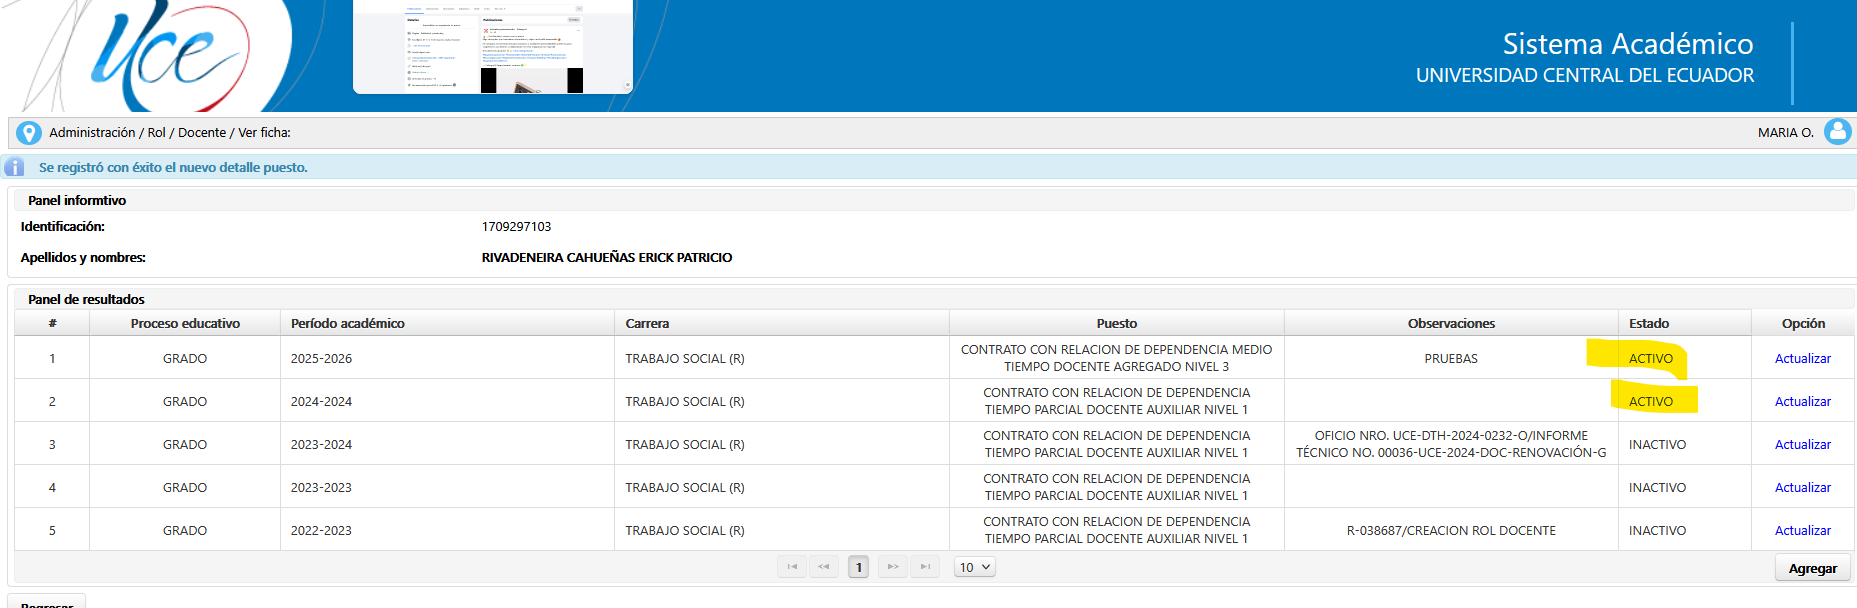Open the screenshot thumbnail in the header
Screen dimensions: 1857x608
click(493, 47)
